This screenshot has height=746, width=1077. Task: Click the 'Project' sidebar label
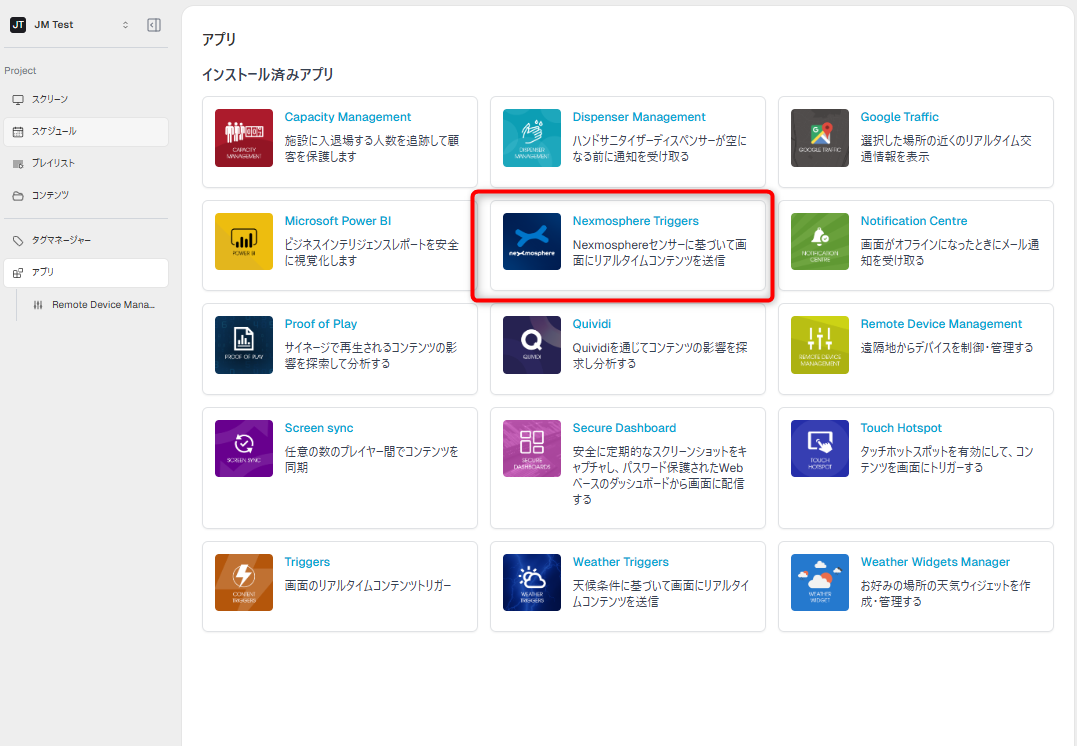click(20, 71)
